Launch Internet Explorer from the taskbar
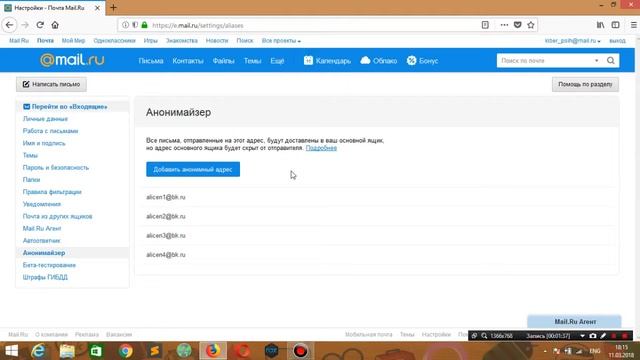The height and width of the screenshot is (360, 640). click(x=38, y=351)
